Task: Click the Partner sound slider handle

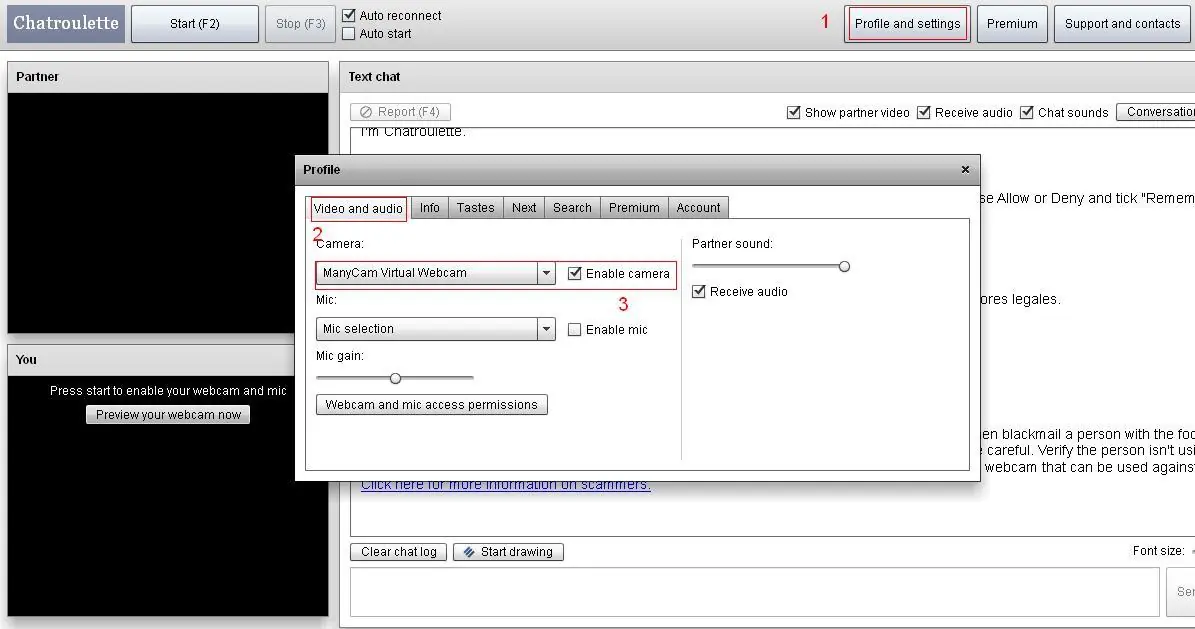Action: [x=844, y=266]
